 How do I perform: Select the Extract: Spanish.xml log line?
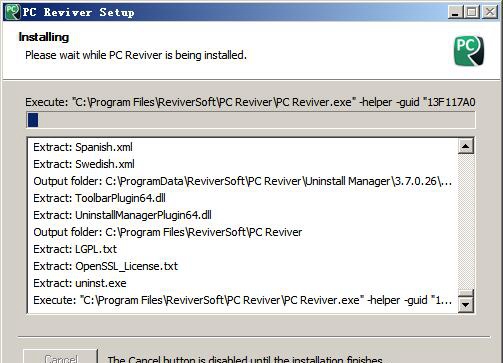(x=83, y=147)
